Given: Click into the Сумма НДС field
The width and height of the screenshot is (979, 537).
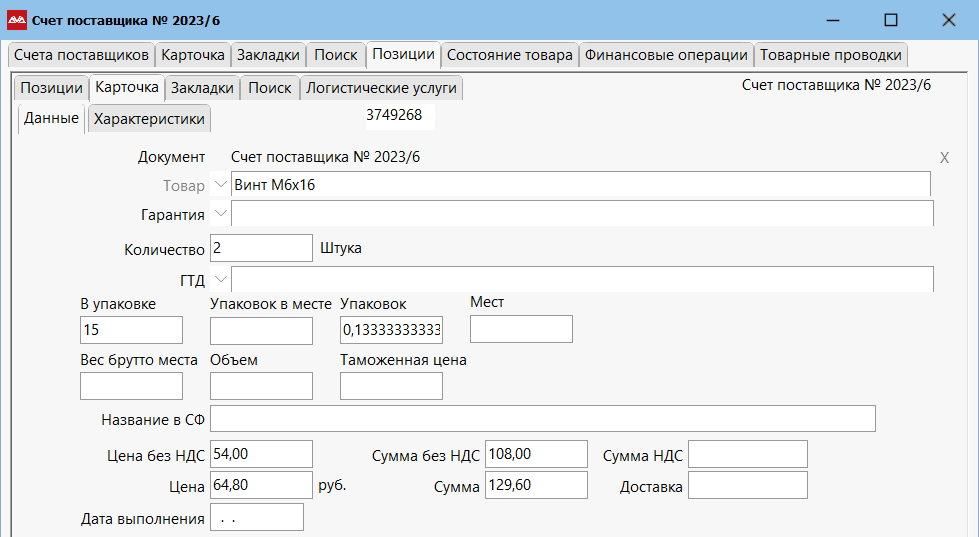Looking at the screenshot, I should click(747, 454).
